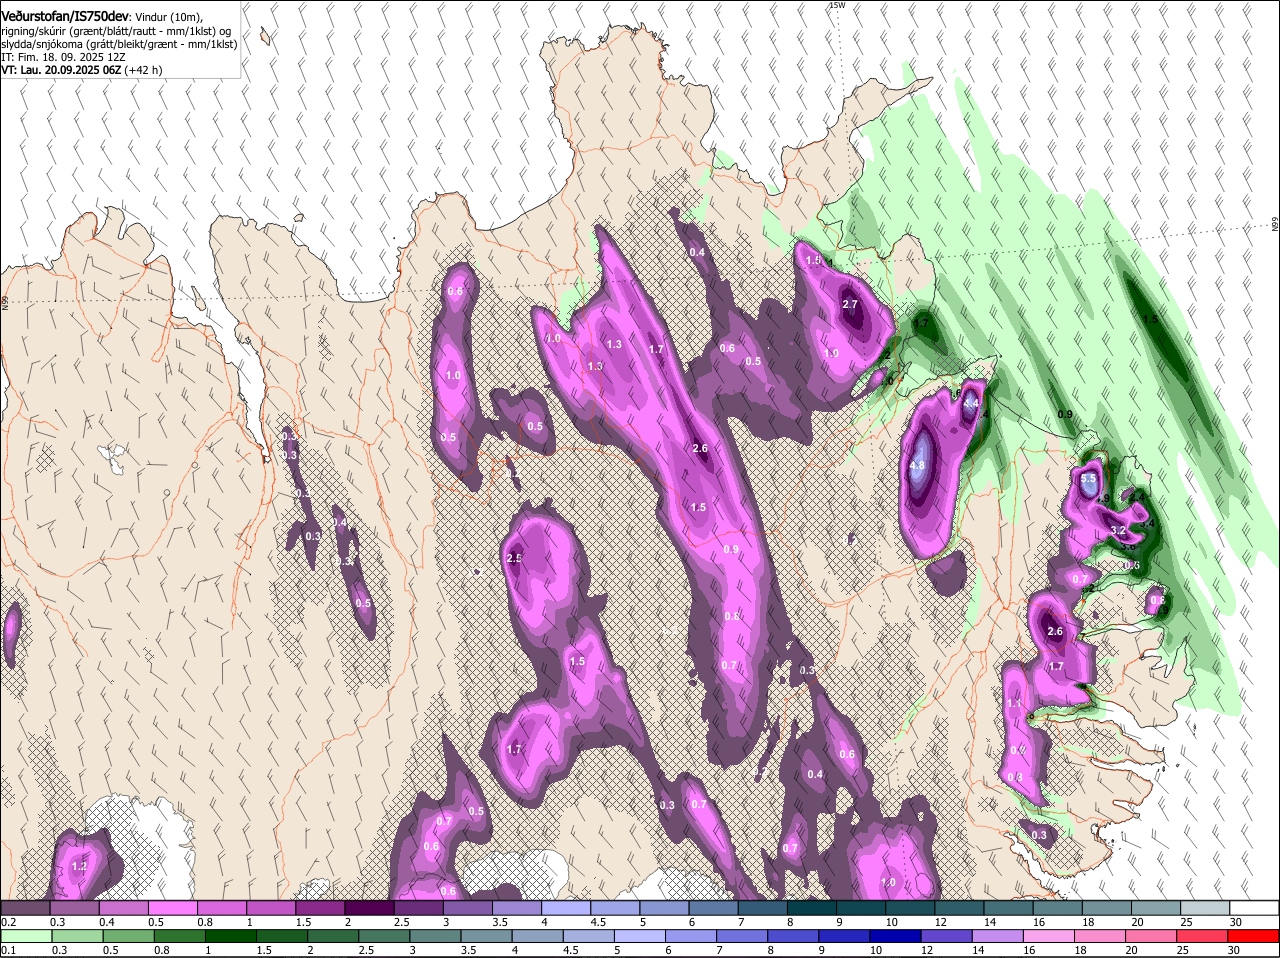
Task: Click the 15W longitude label
Action: (x=837, y=5)
